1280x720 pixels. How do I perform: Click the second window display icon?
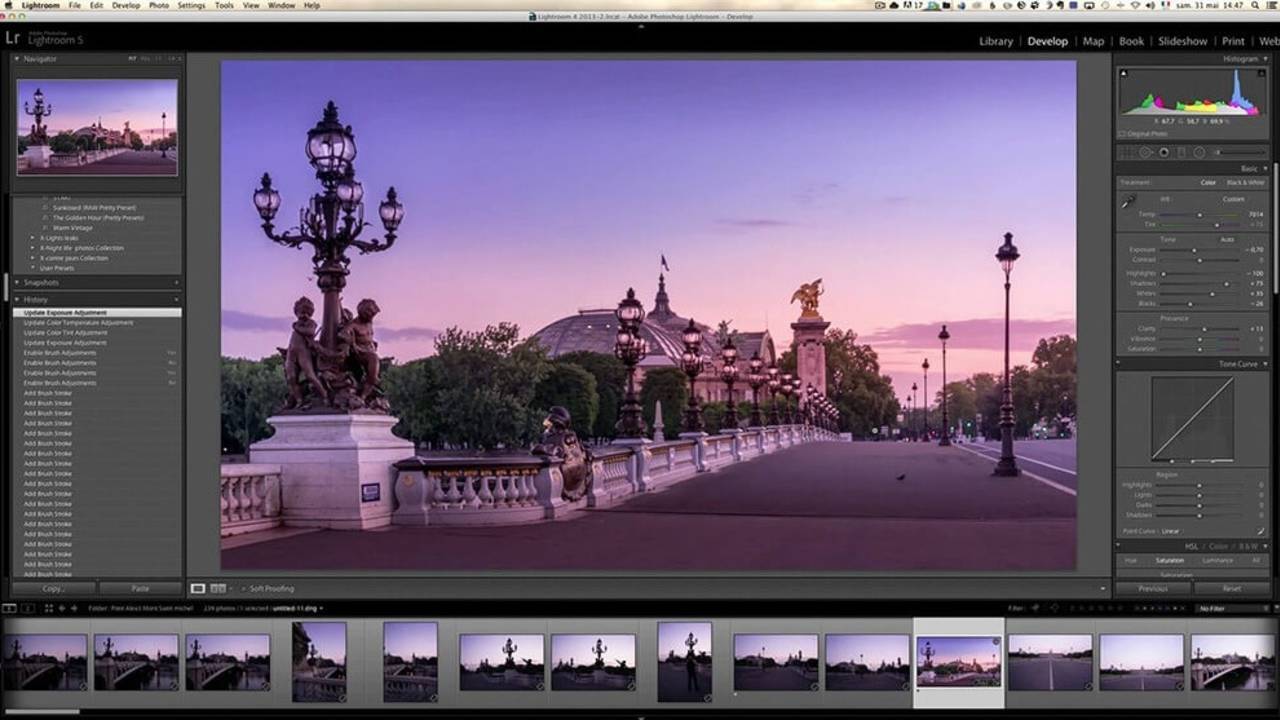pyautogui.click(x=27, y=608)
